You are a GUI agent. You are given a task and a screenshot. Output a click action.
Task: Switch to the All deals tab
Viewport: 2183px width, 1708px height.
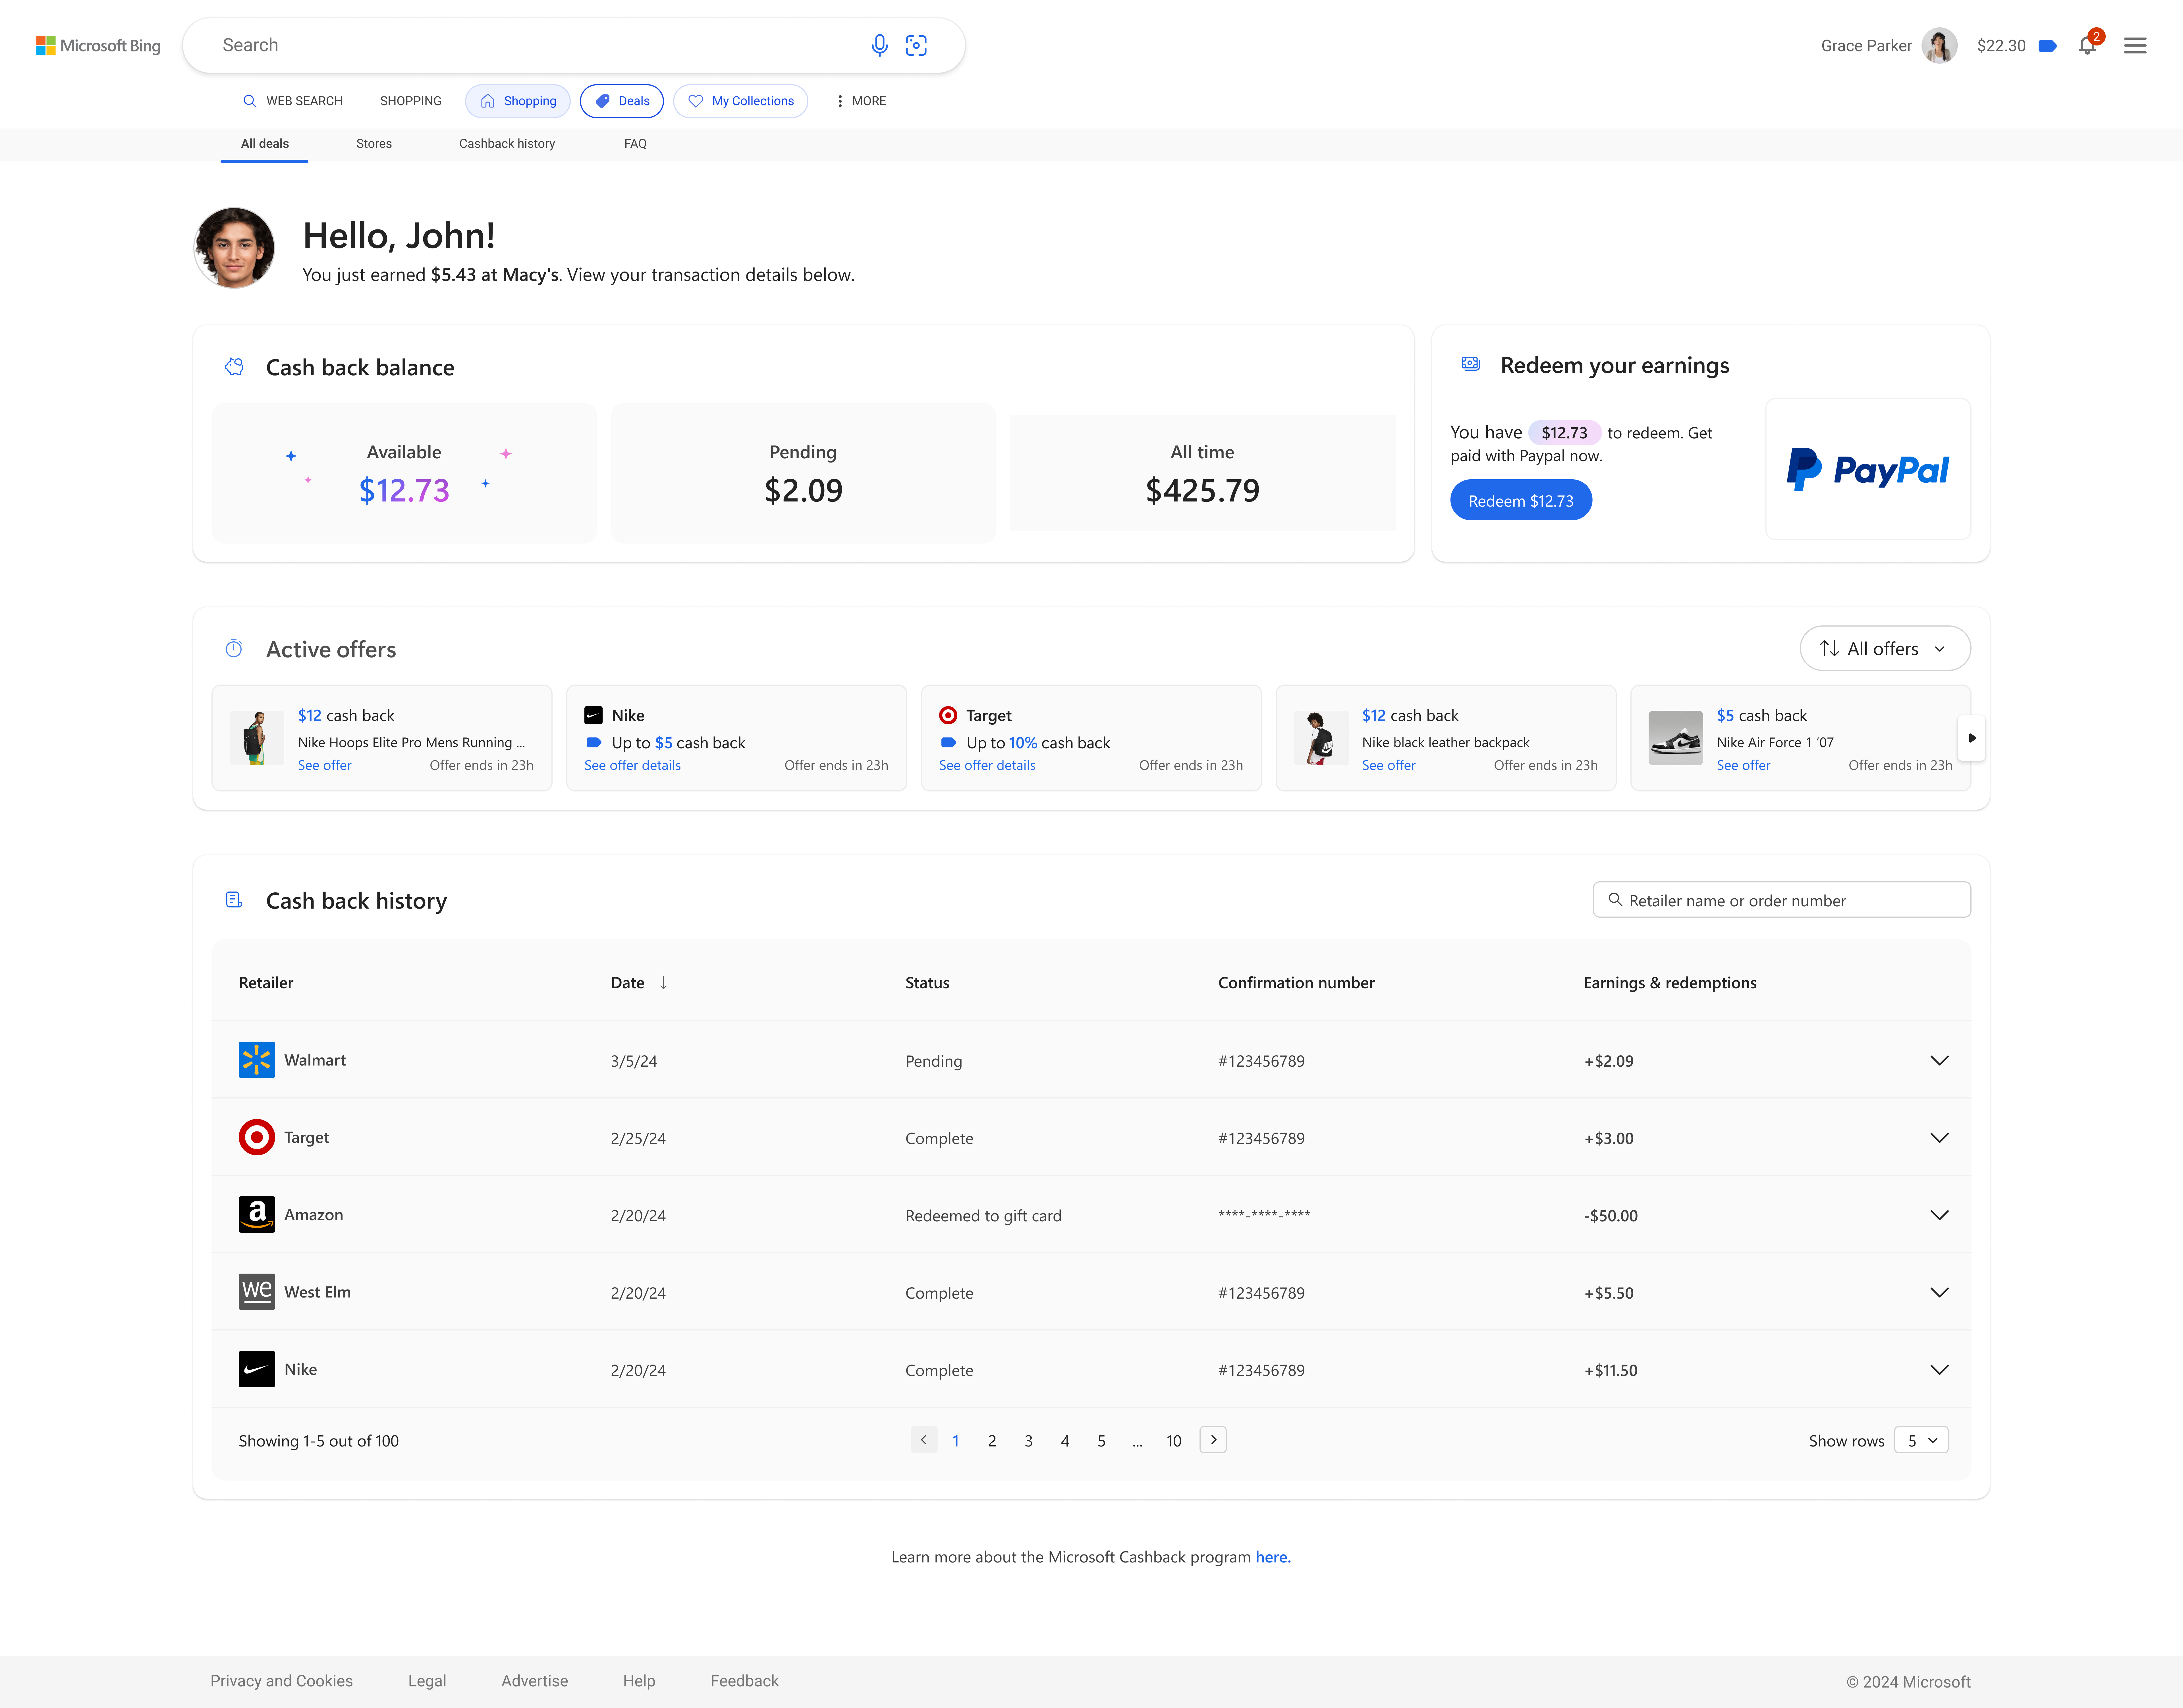coord(265,144)
